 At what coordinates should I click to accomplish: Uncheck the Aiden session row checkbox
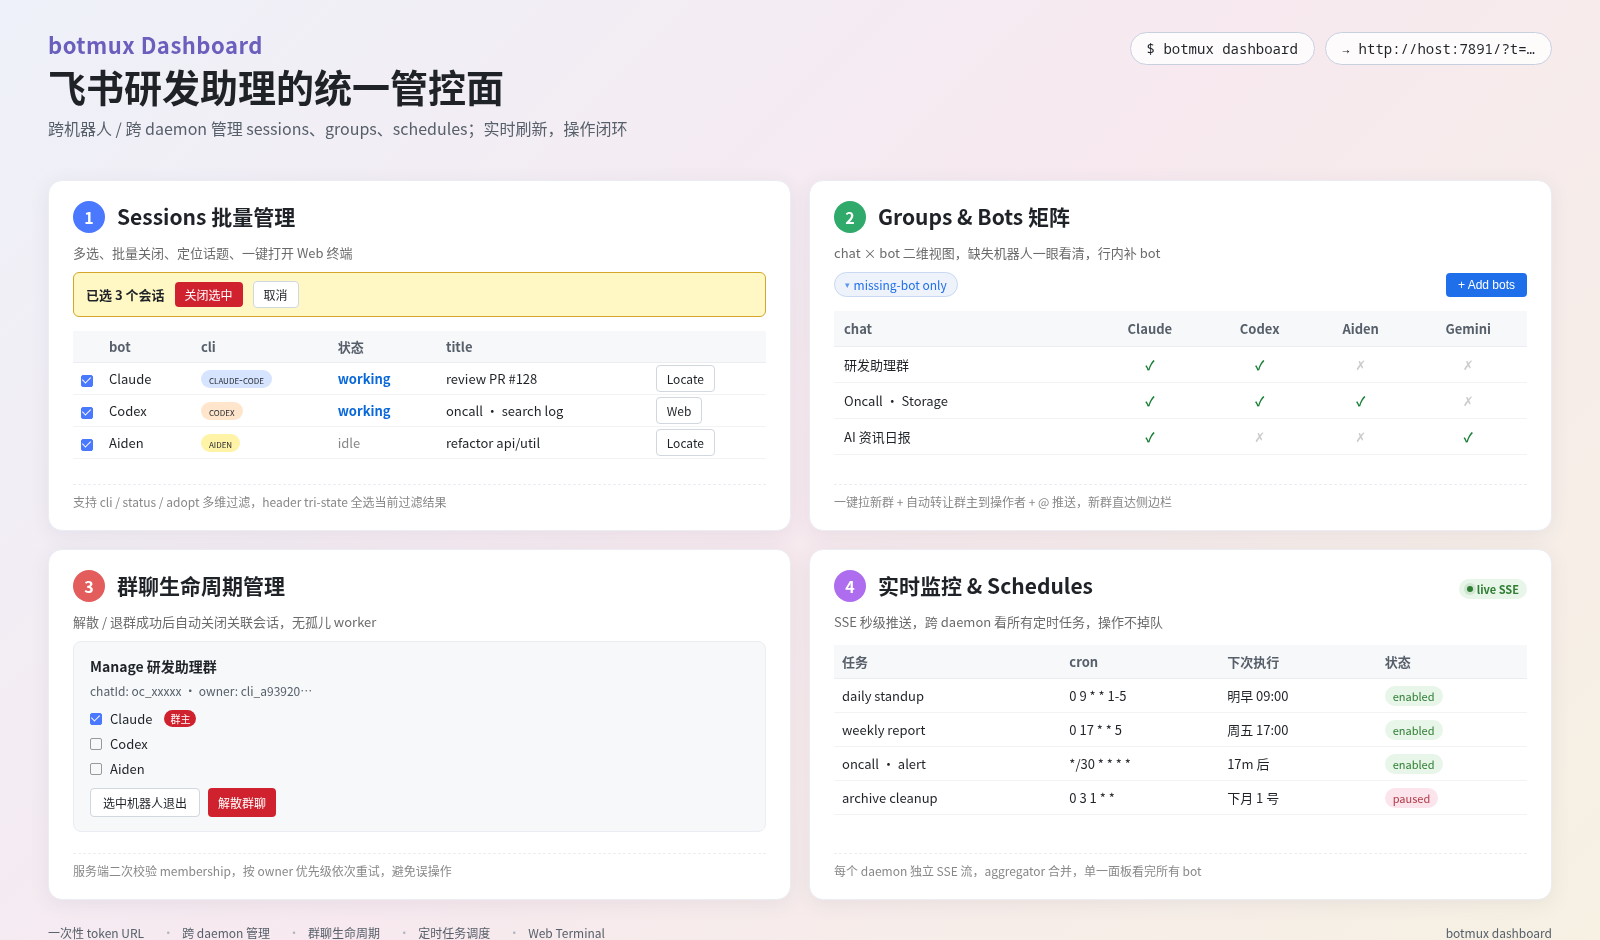(87, 444)
